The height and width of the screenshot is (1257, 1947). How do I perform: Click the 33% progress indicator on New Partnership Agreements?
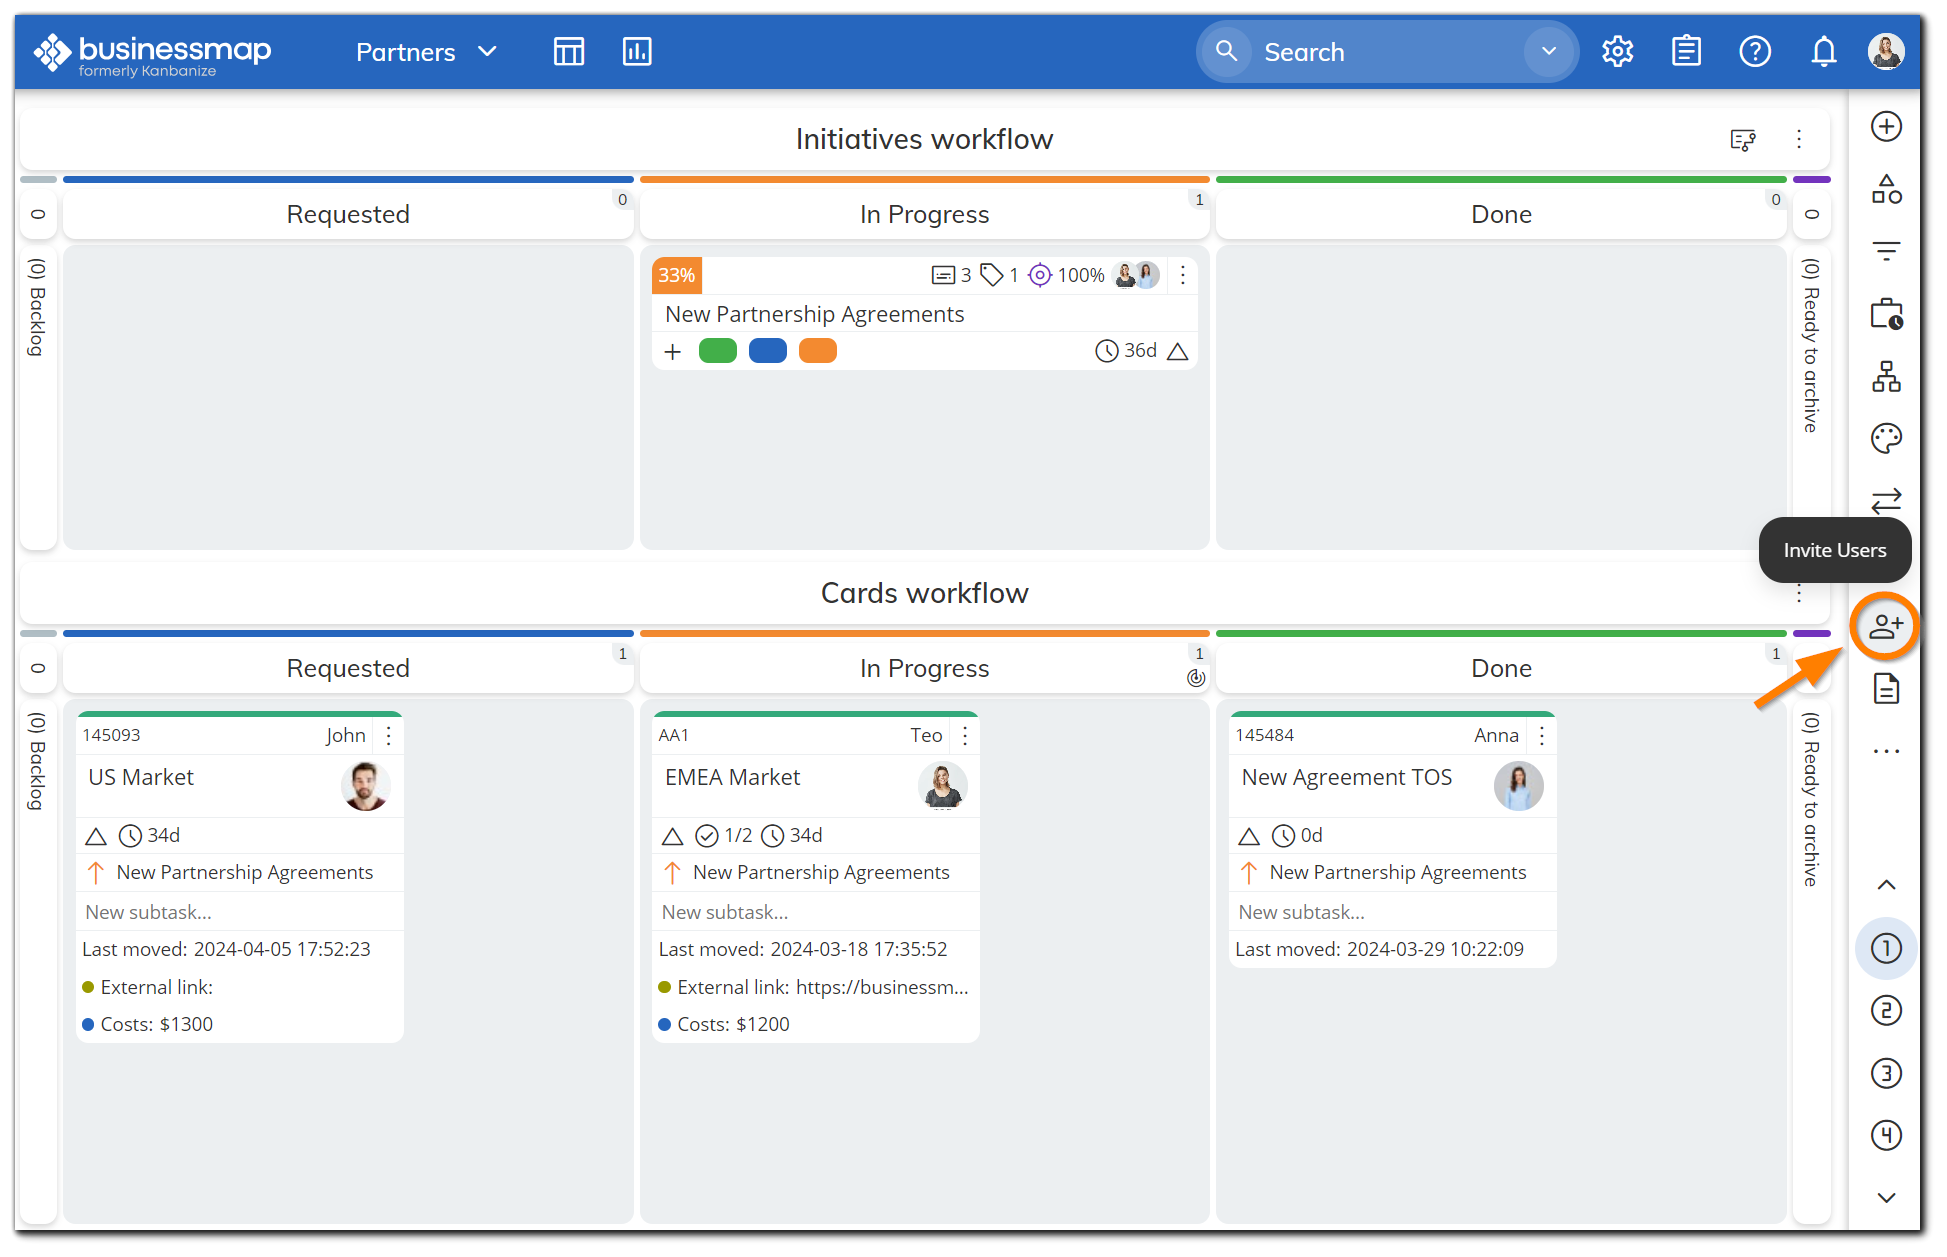tap(677, 274)
